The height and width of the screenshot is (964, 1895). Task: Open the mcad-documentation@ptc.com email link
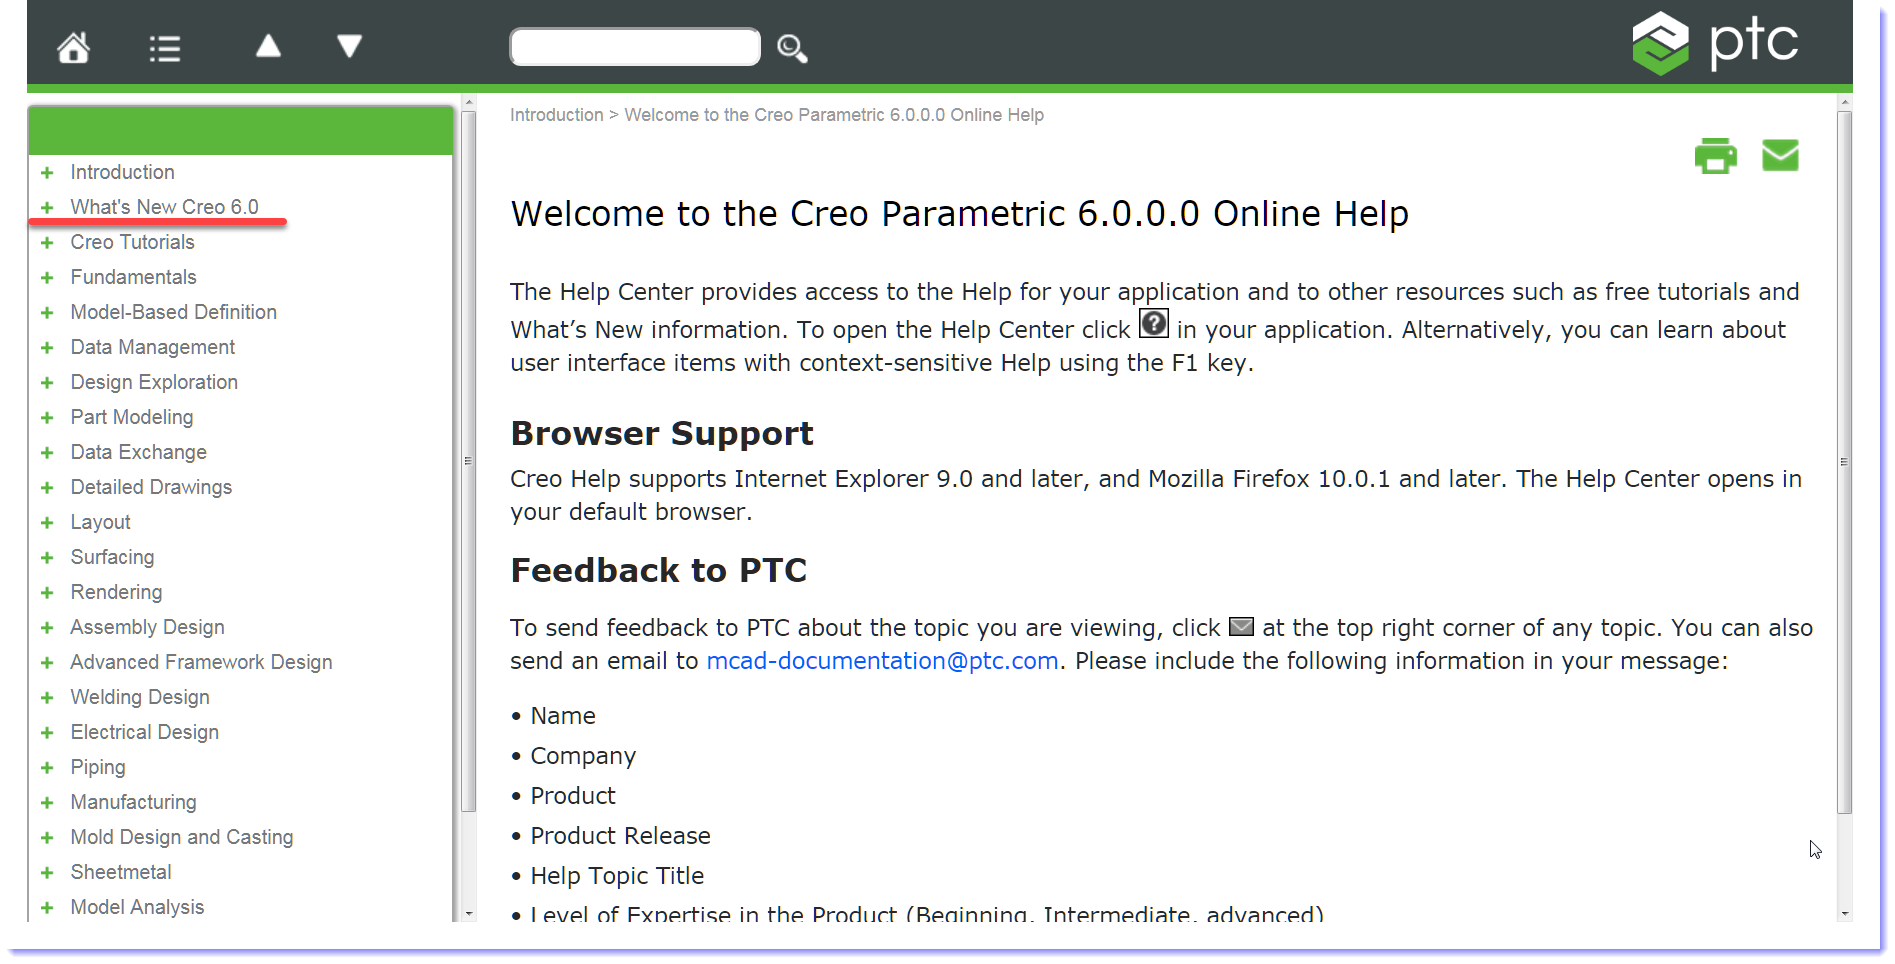882,661
